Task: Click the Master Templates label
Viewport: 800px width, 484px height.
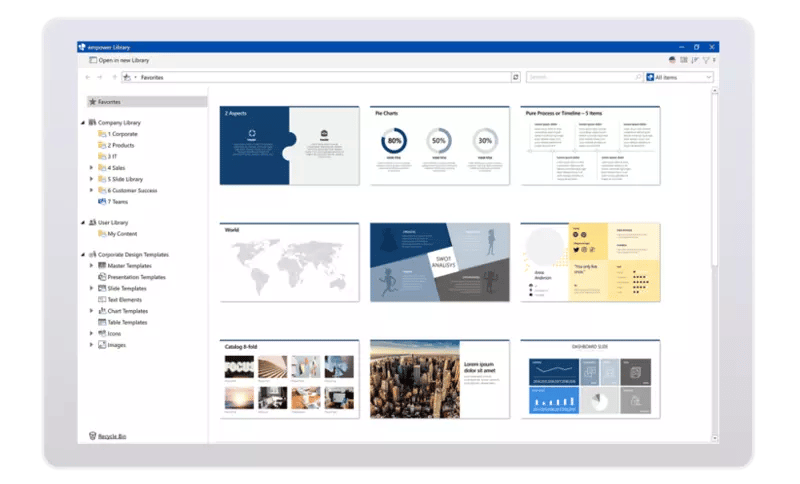Action: click(x=130, y=265)
